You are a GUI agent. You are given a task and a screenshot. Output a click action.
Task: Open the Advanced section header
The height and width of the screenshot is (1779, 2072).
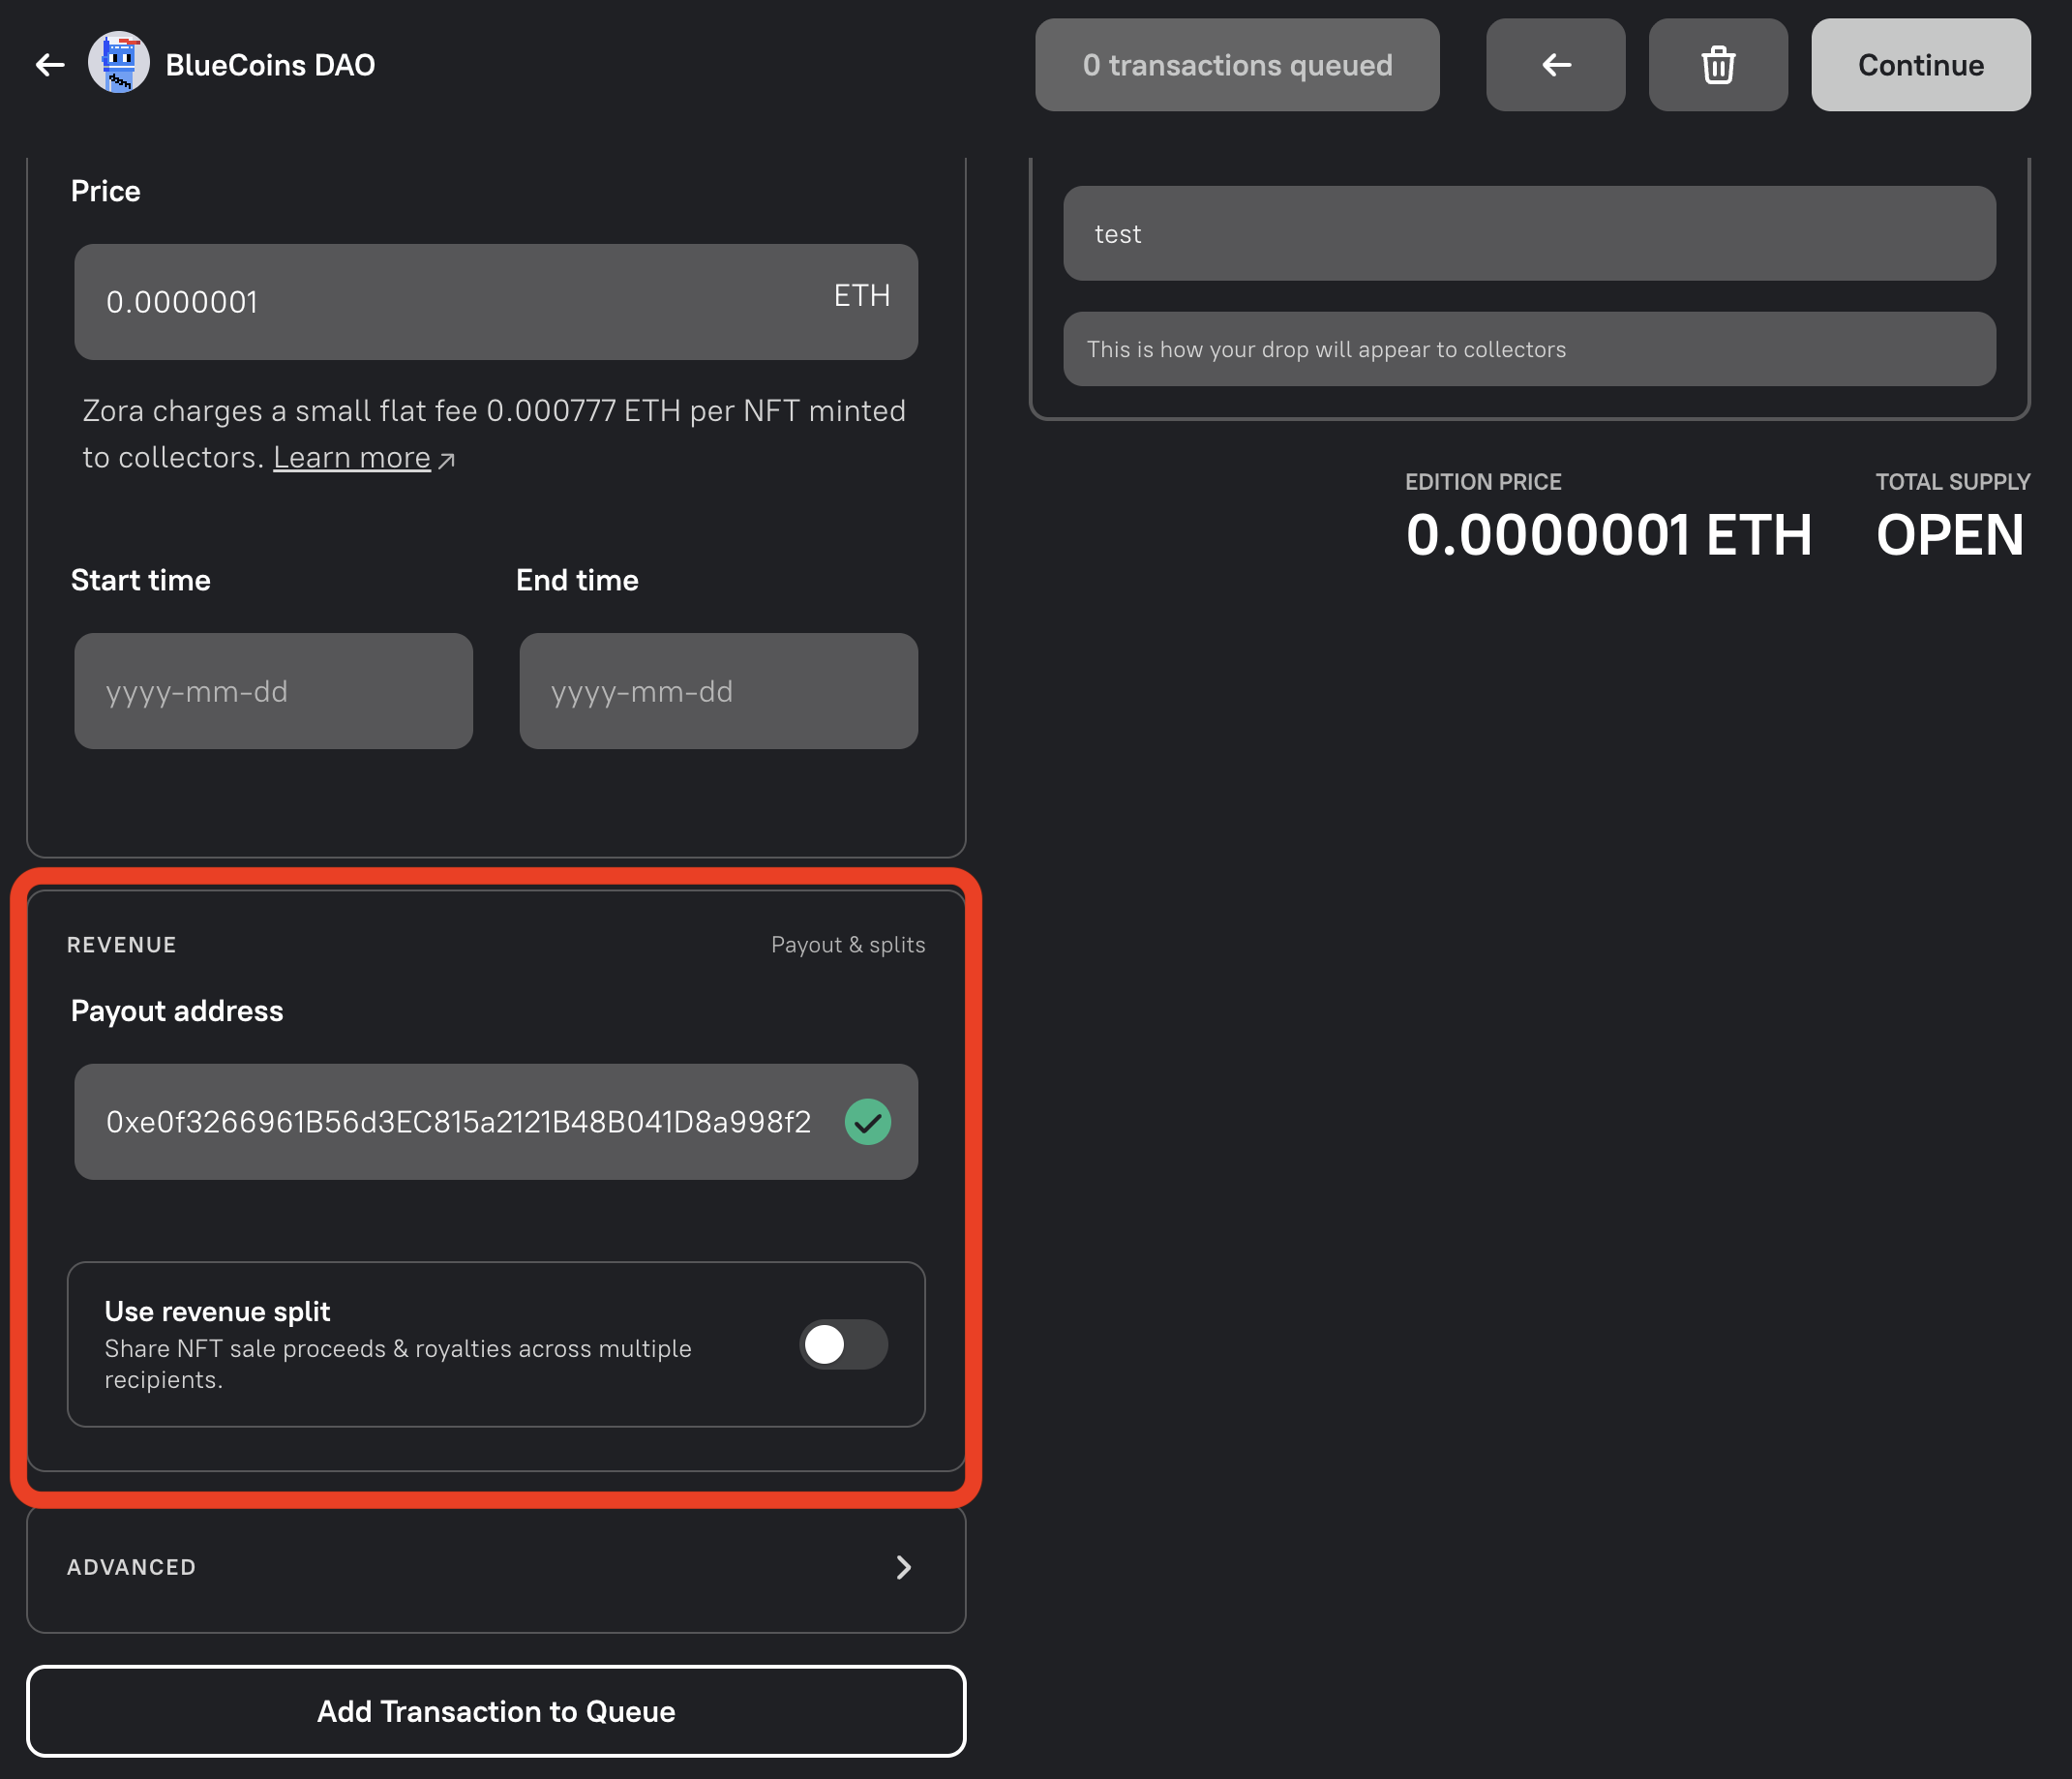[496, 1567]
